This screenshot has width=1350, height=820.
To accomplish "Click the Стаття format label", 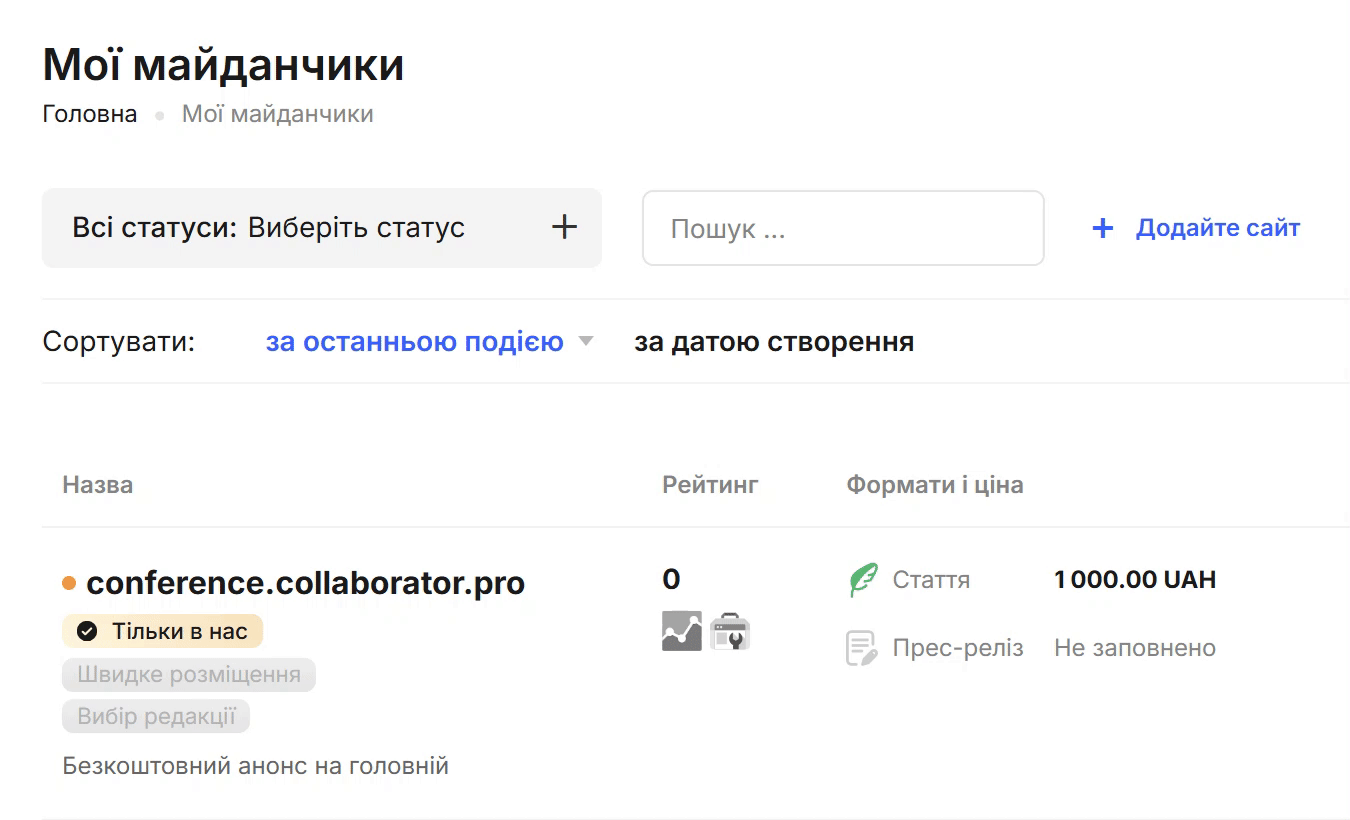I will point(931,580).
